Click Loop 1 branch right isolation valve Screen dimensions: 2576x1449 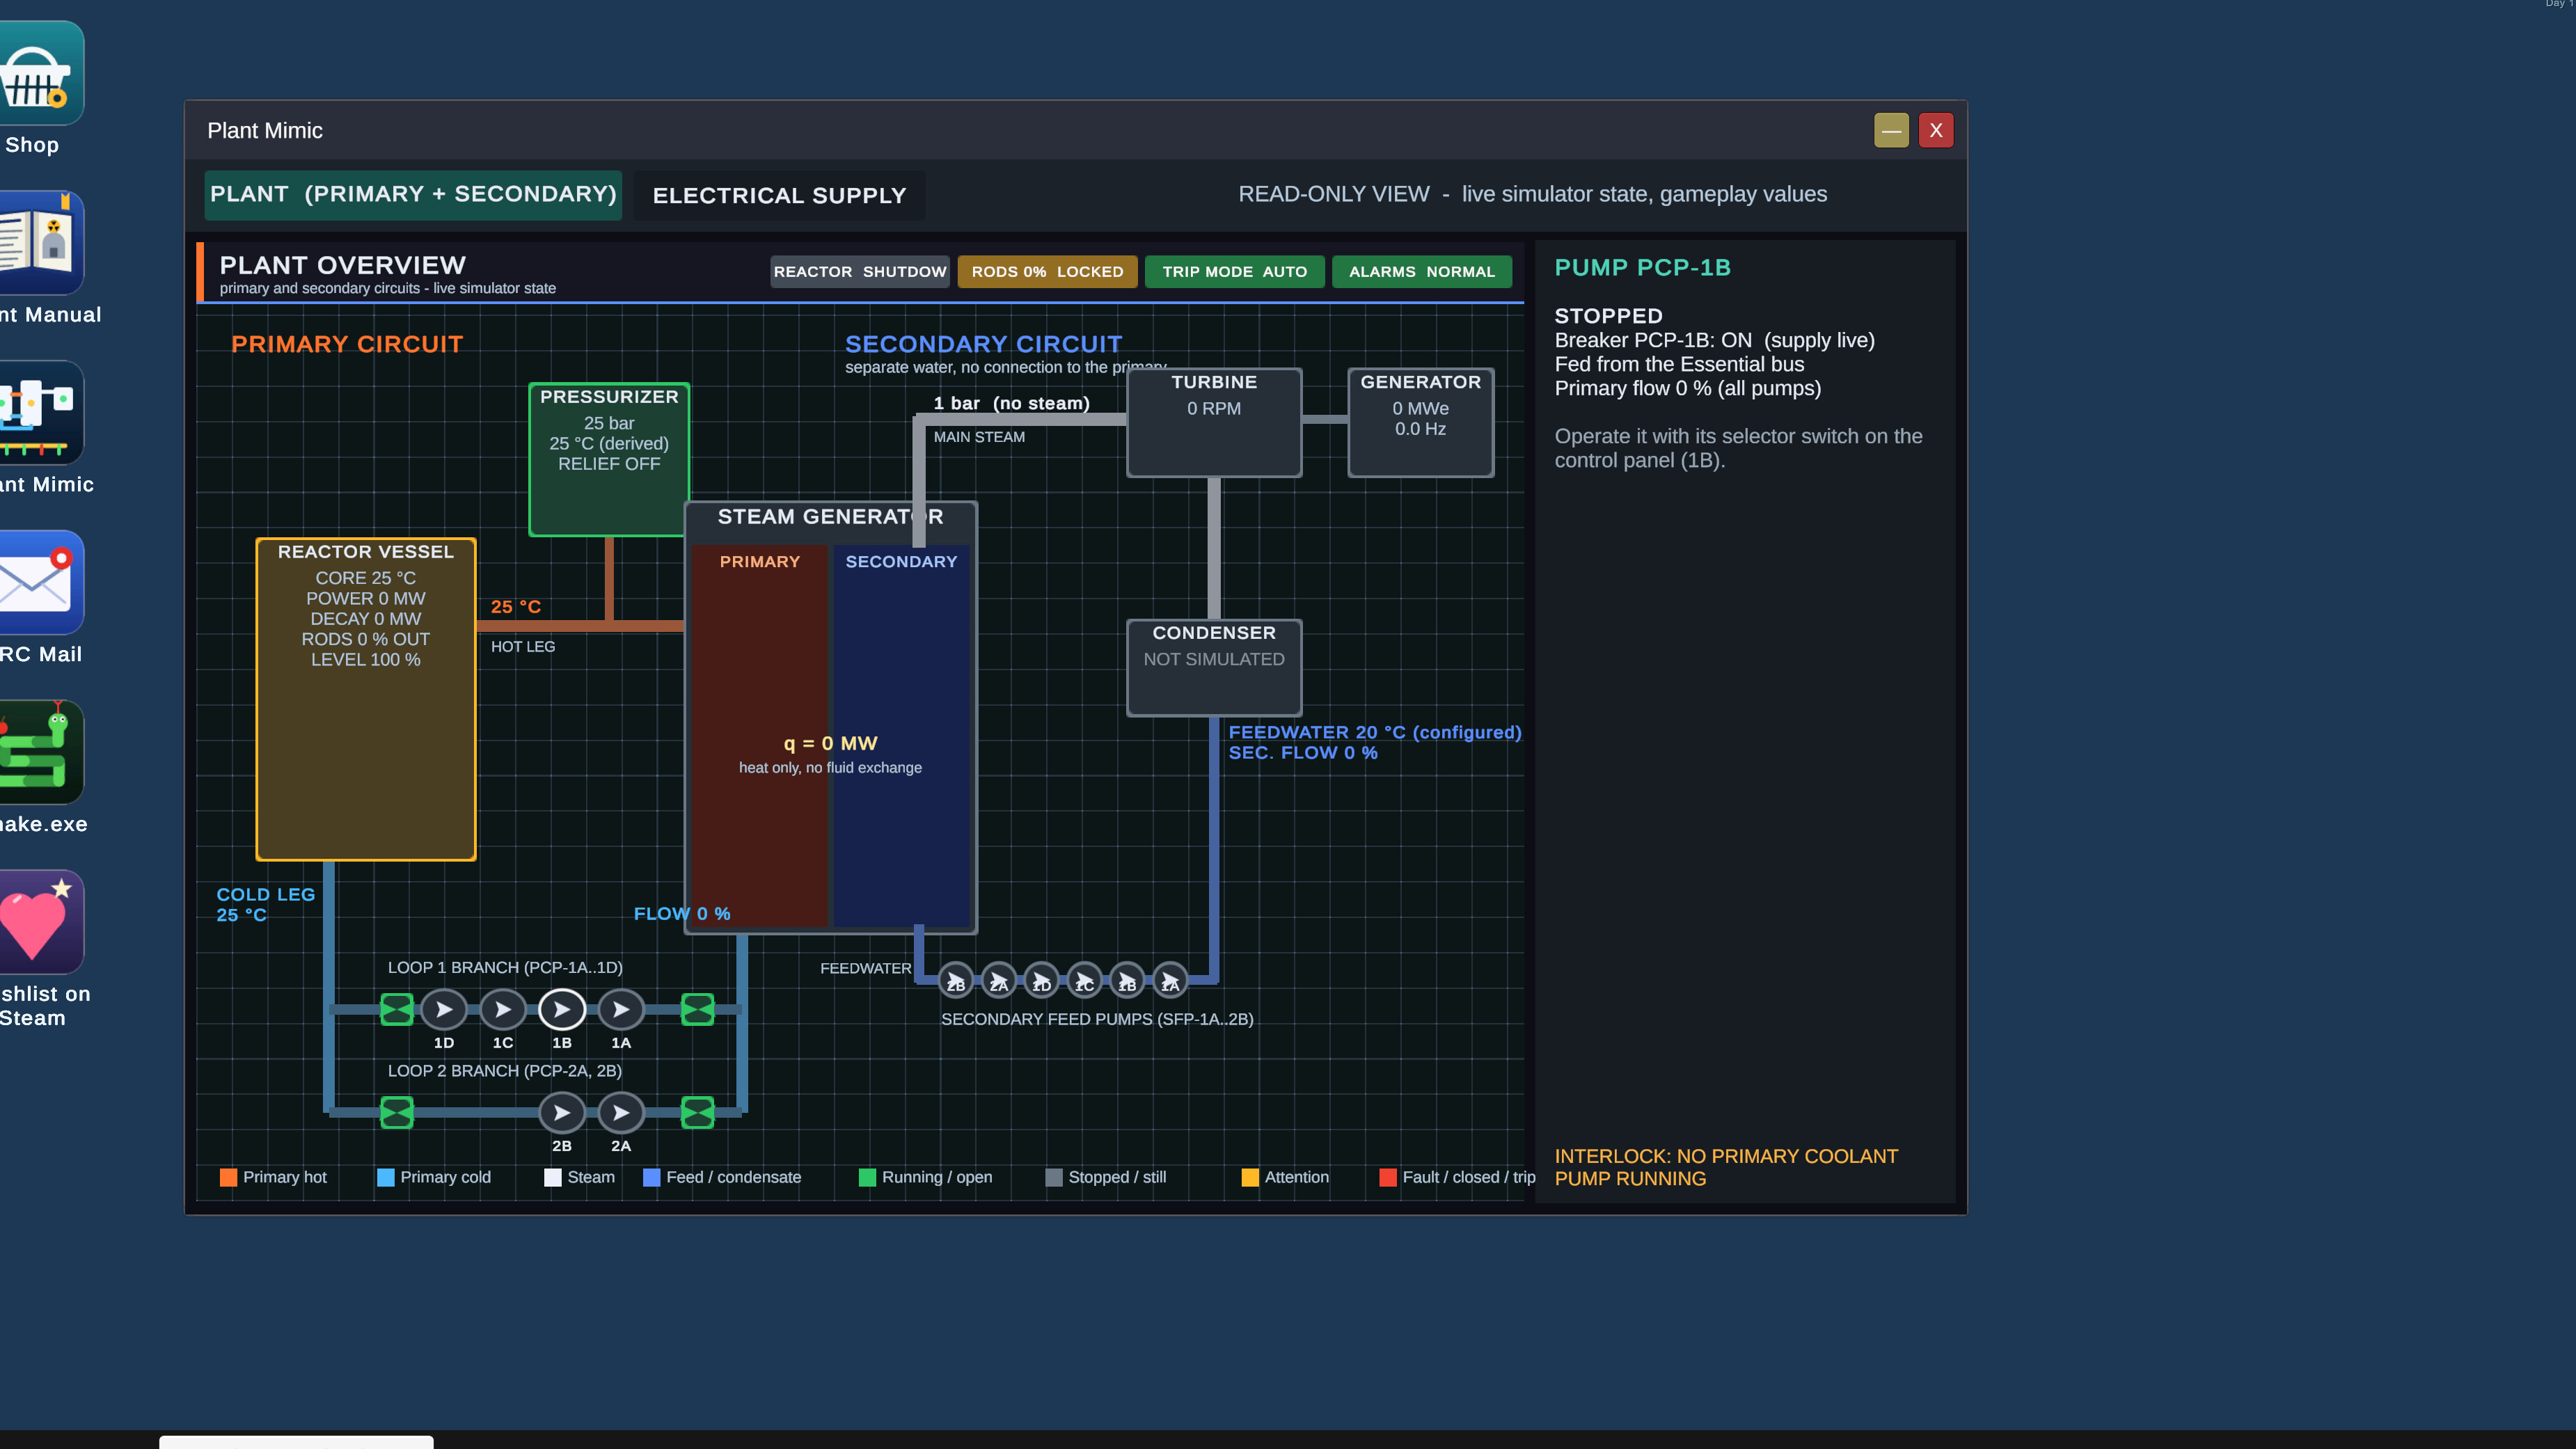697,1010
